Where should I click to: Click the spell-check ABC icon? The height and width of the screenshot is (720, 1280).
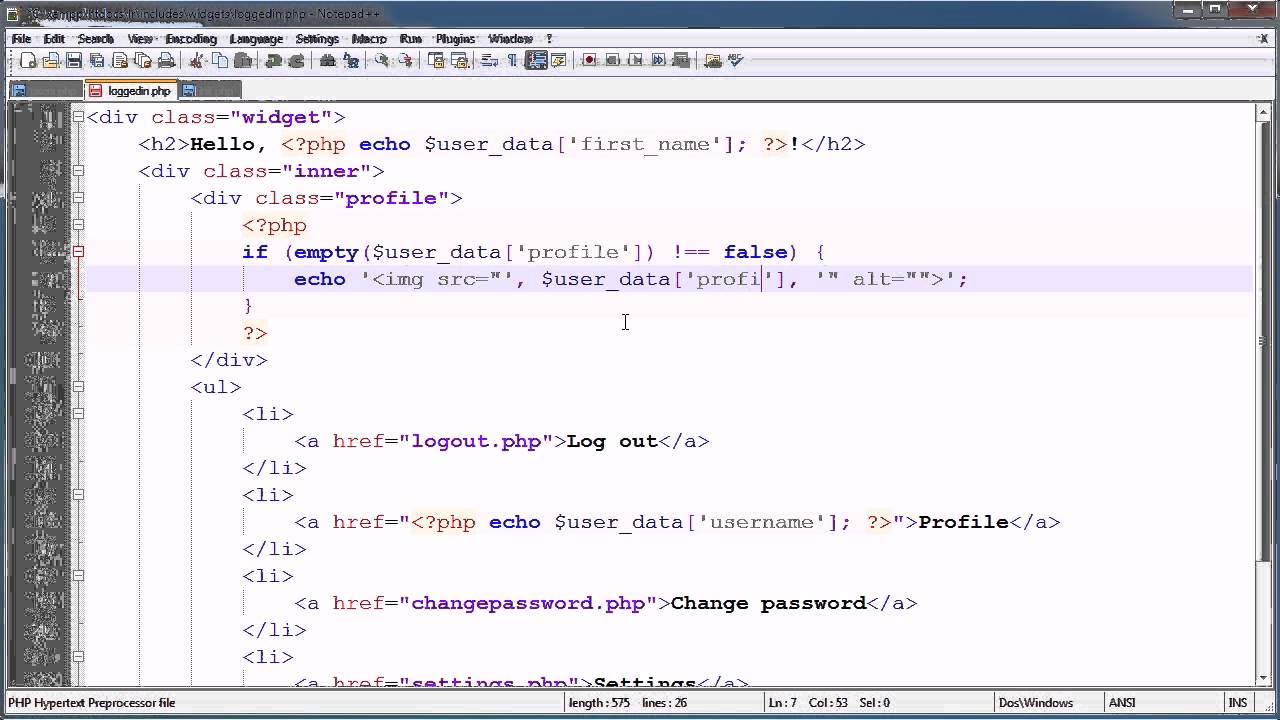736,61
